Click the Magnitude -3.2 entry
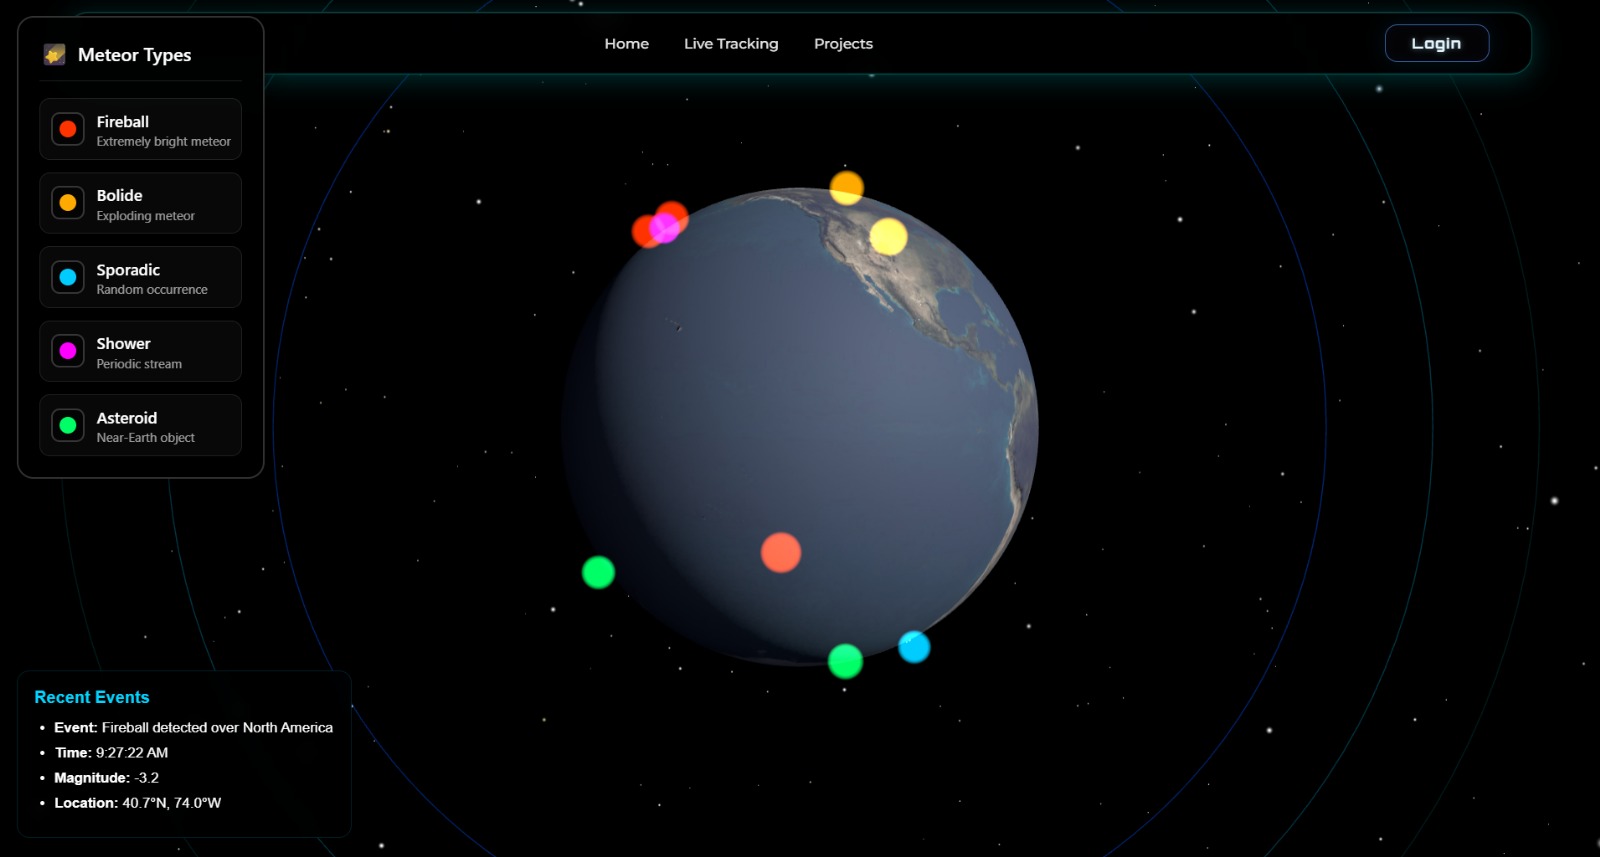The width and height of the screenshot is (1600, 857). [106, 777]
